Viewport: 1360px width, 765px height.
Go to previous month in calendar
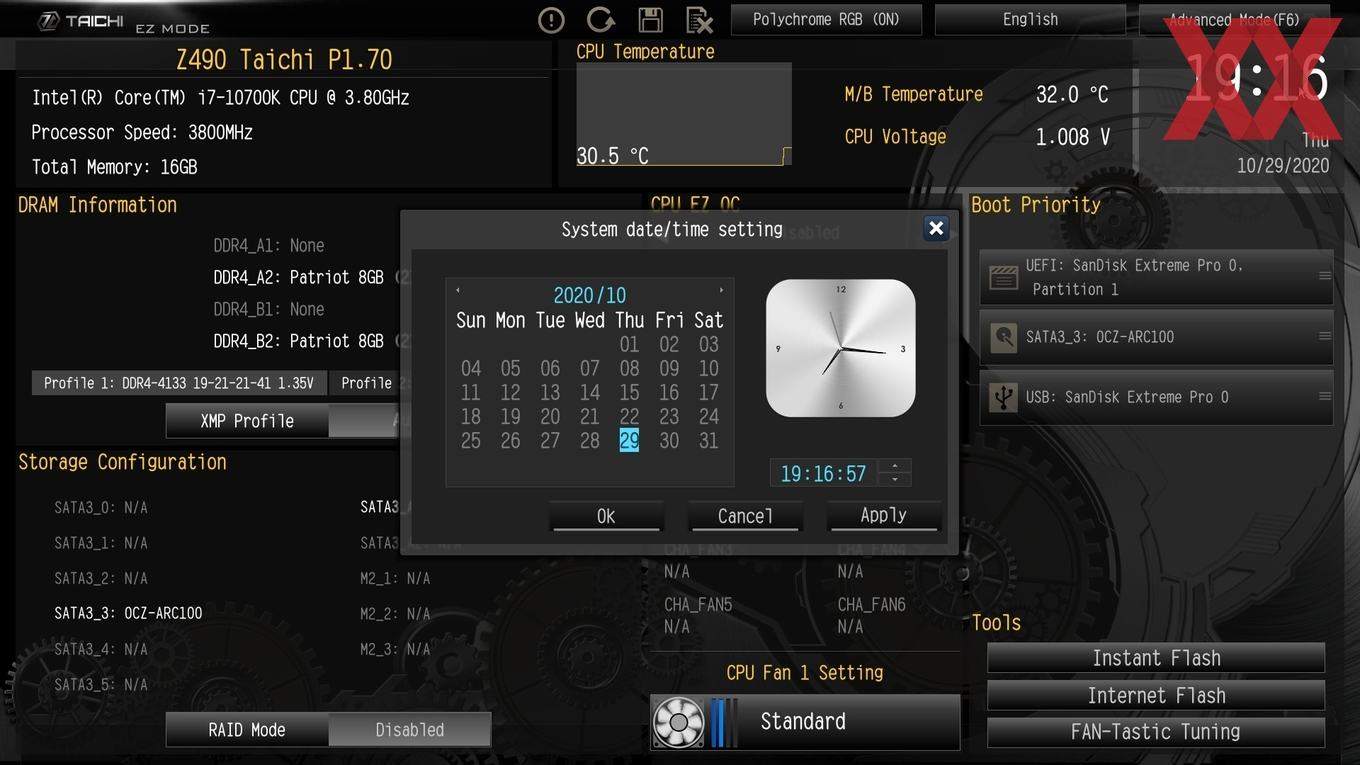(x=458, y=290)
